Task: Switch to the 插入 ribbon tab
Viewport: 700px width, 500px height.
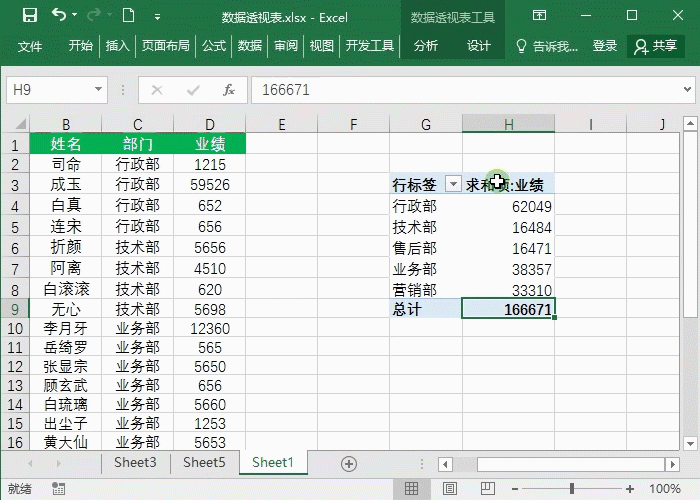Action: pos(117,46)
